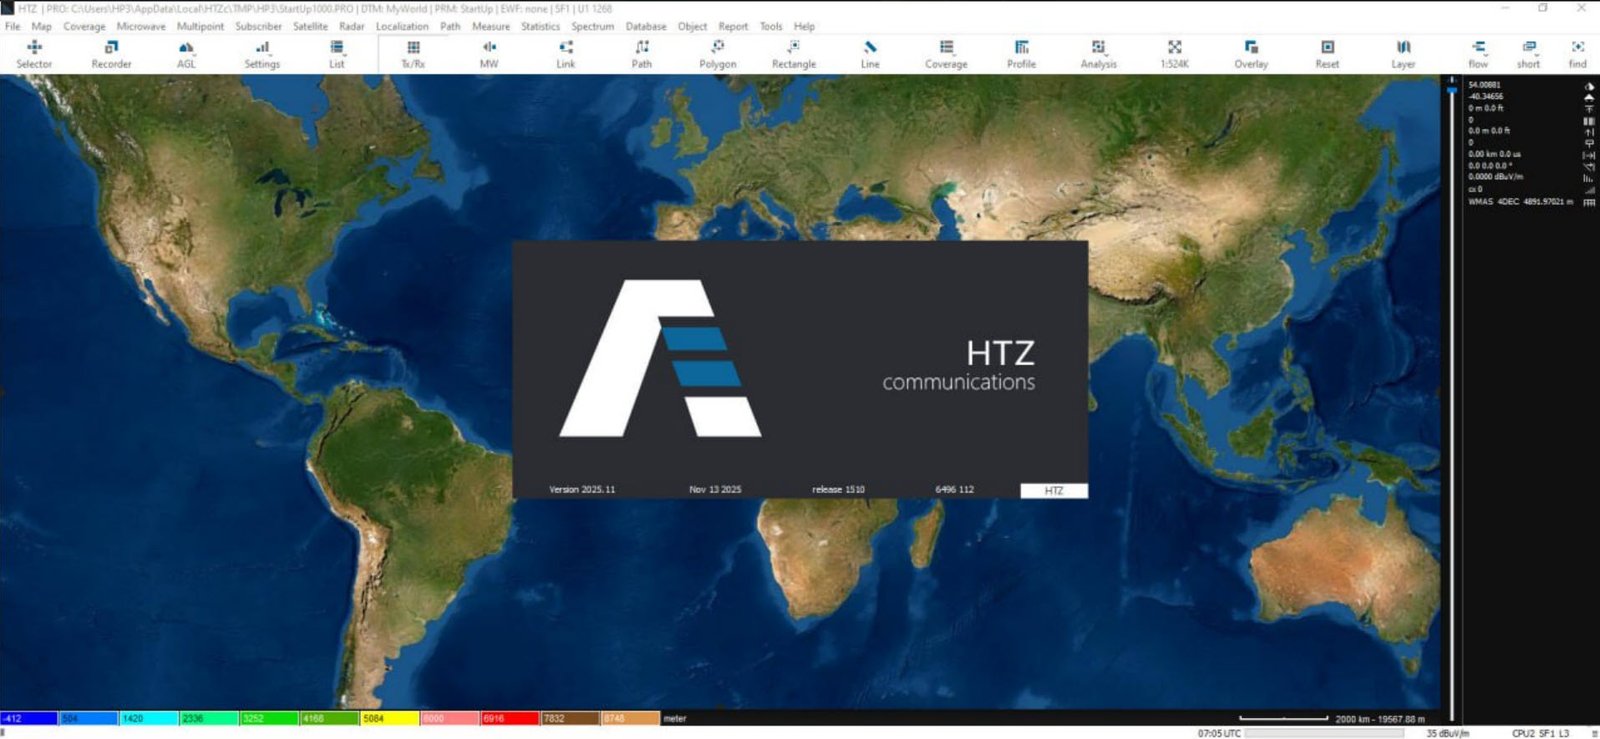
Task: Select the Line drawing tool
Action: click(x=870, y=54)
